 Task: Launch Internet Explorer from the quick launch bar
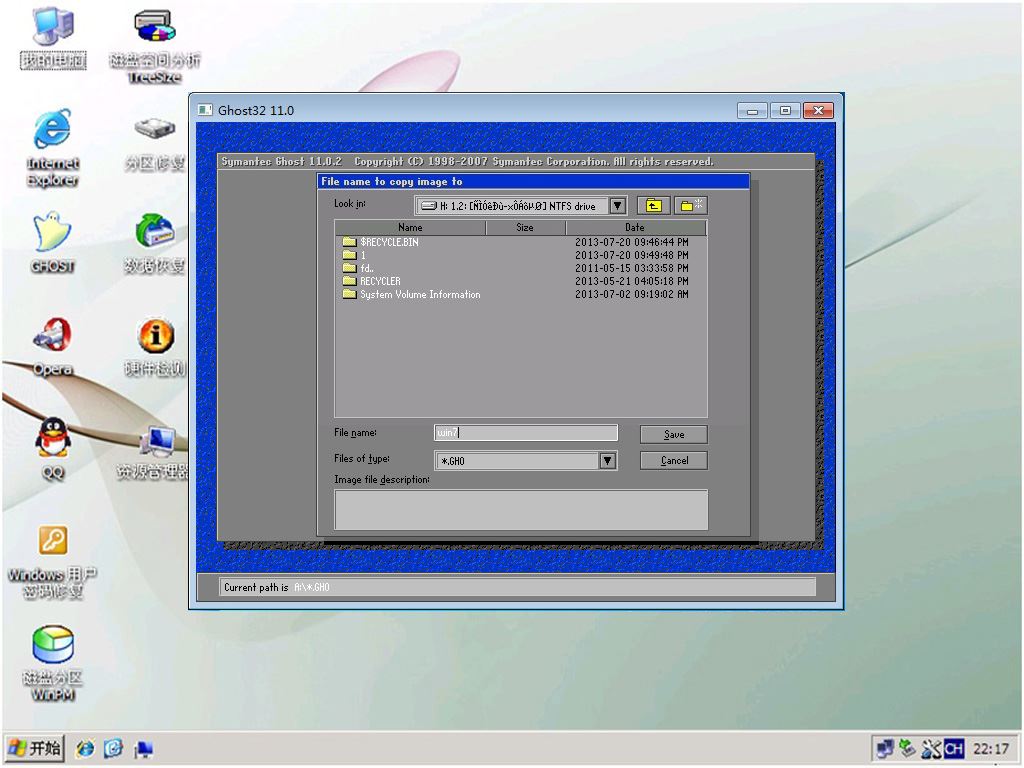tap(85, 748)
